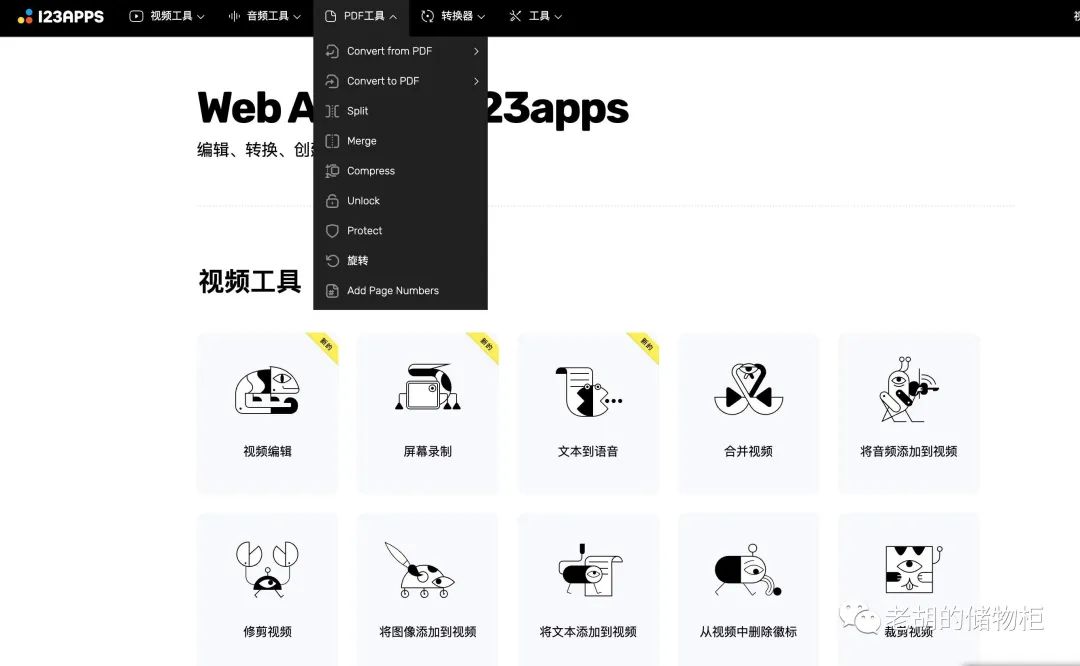Open the 视频编辑 illustration card
Image resolution: width=1080 pixels, height=666 pixels.
coord(267,390)
